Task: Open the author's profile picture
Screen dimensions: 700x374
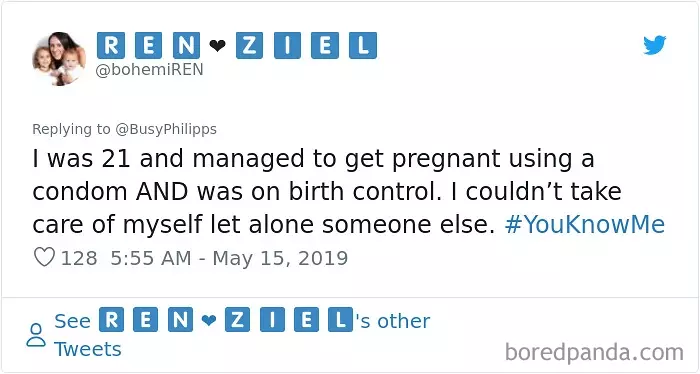Action: [58, 58]
